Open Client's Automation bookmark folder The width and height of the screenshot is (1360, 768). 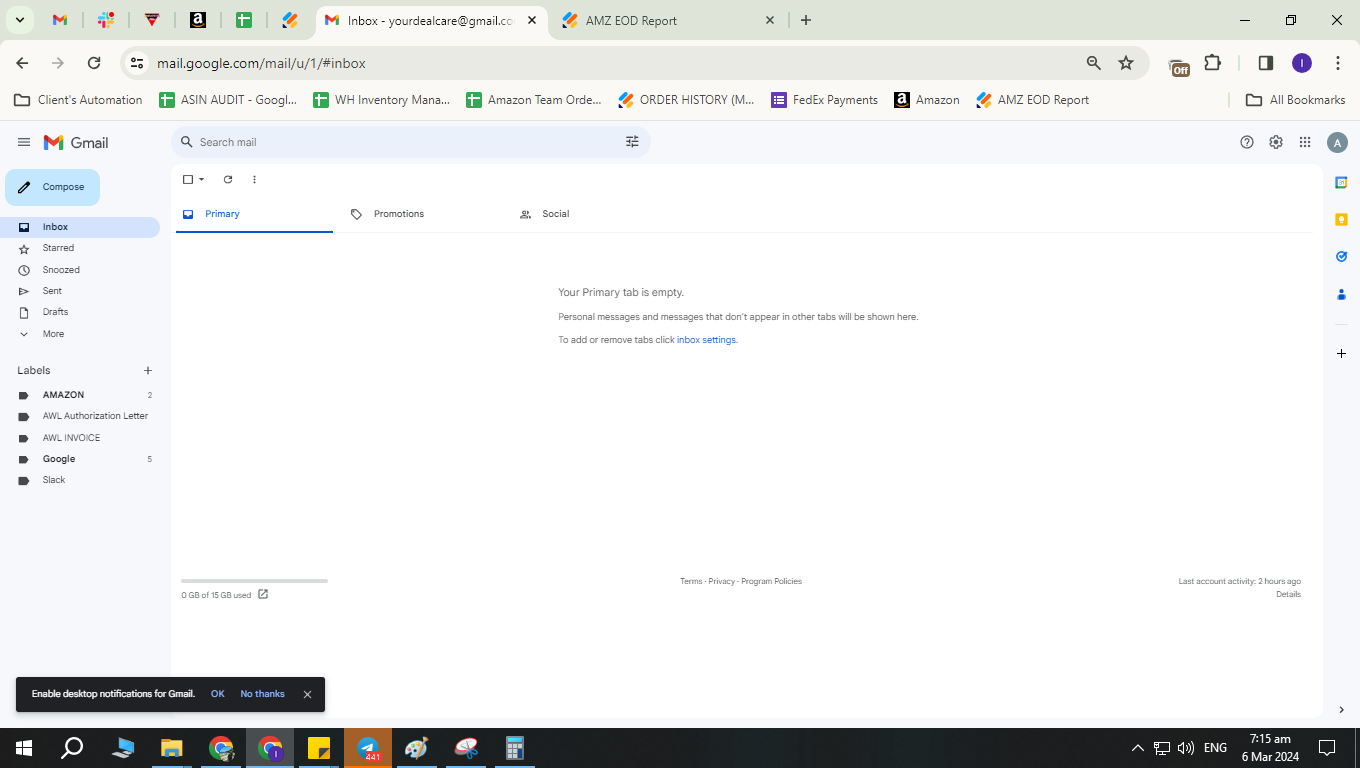click(78, 100)
